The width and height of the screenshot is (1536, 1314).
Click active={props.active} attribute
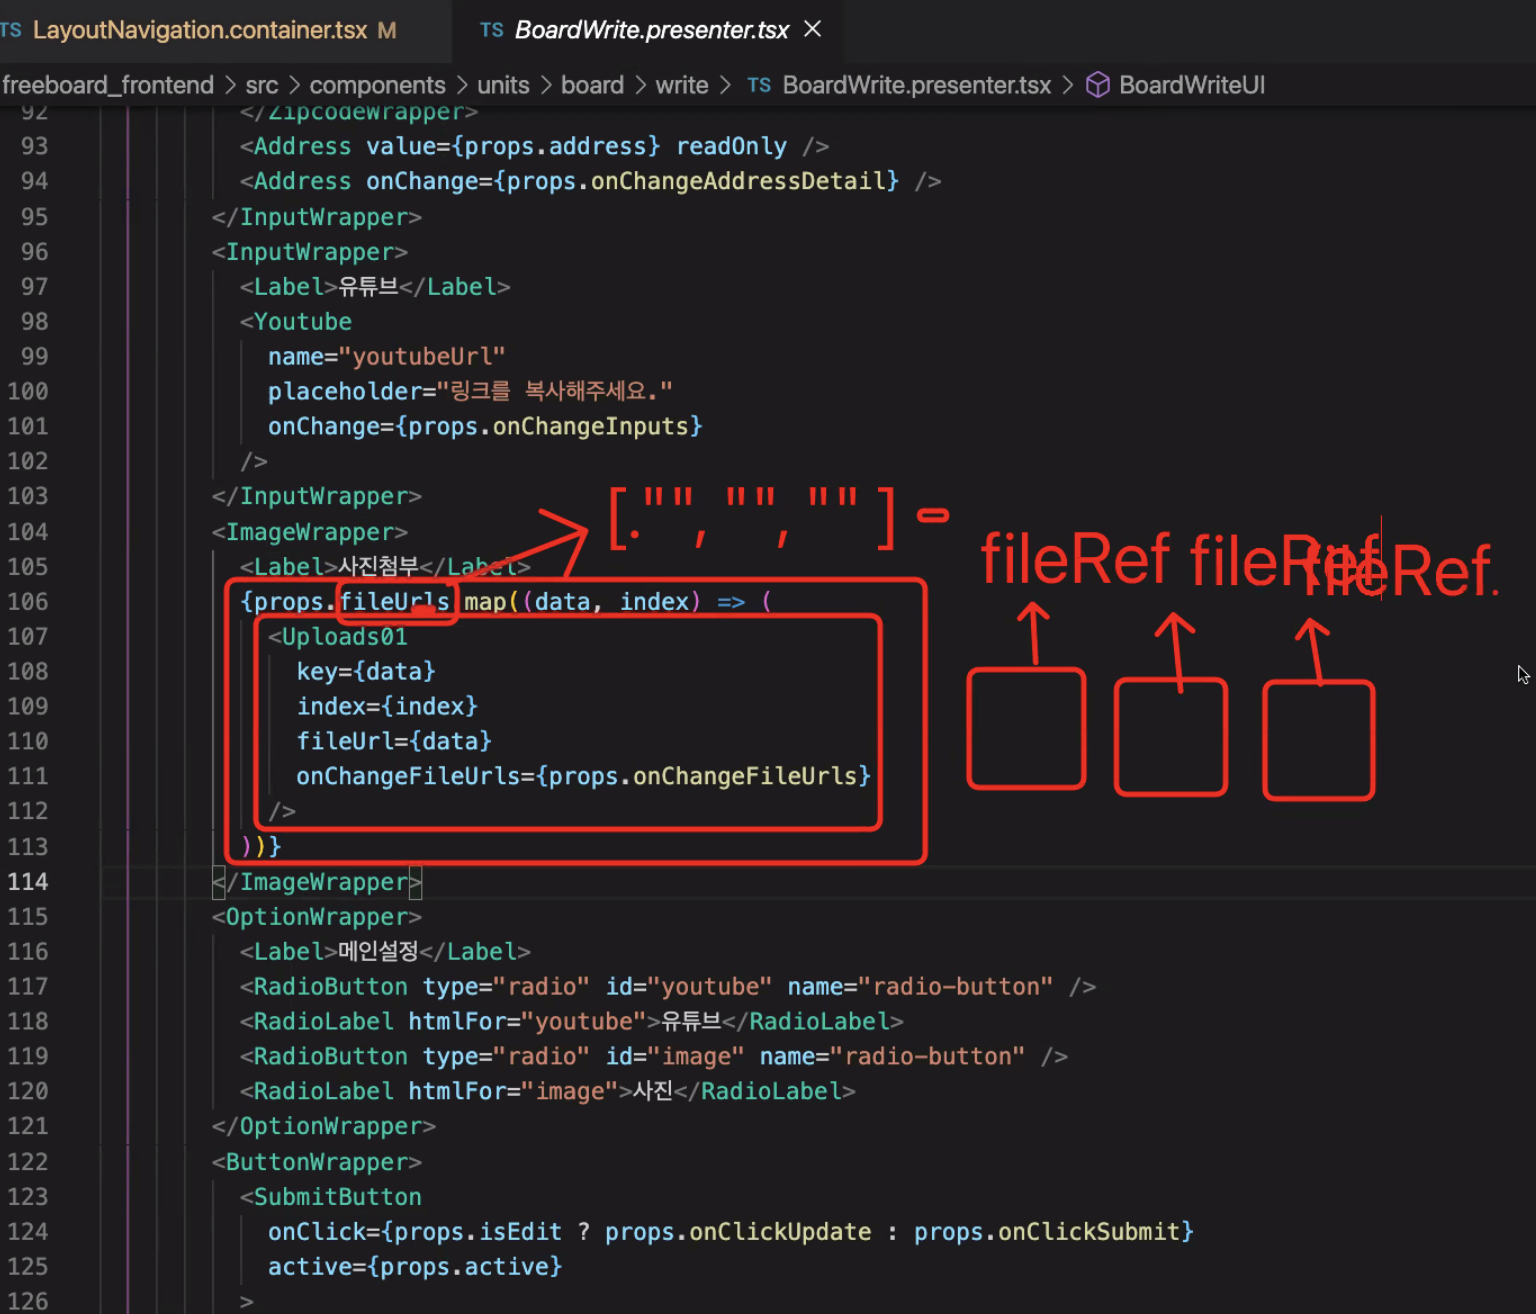(x=415, y=1266)
